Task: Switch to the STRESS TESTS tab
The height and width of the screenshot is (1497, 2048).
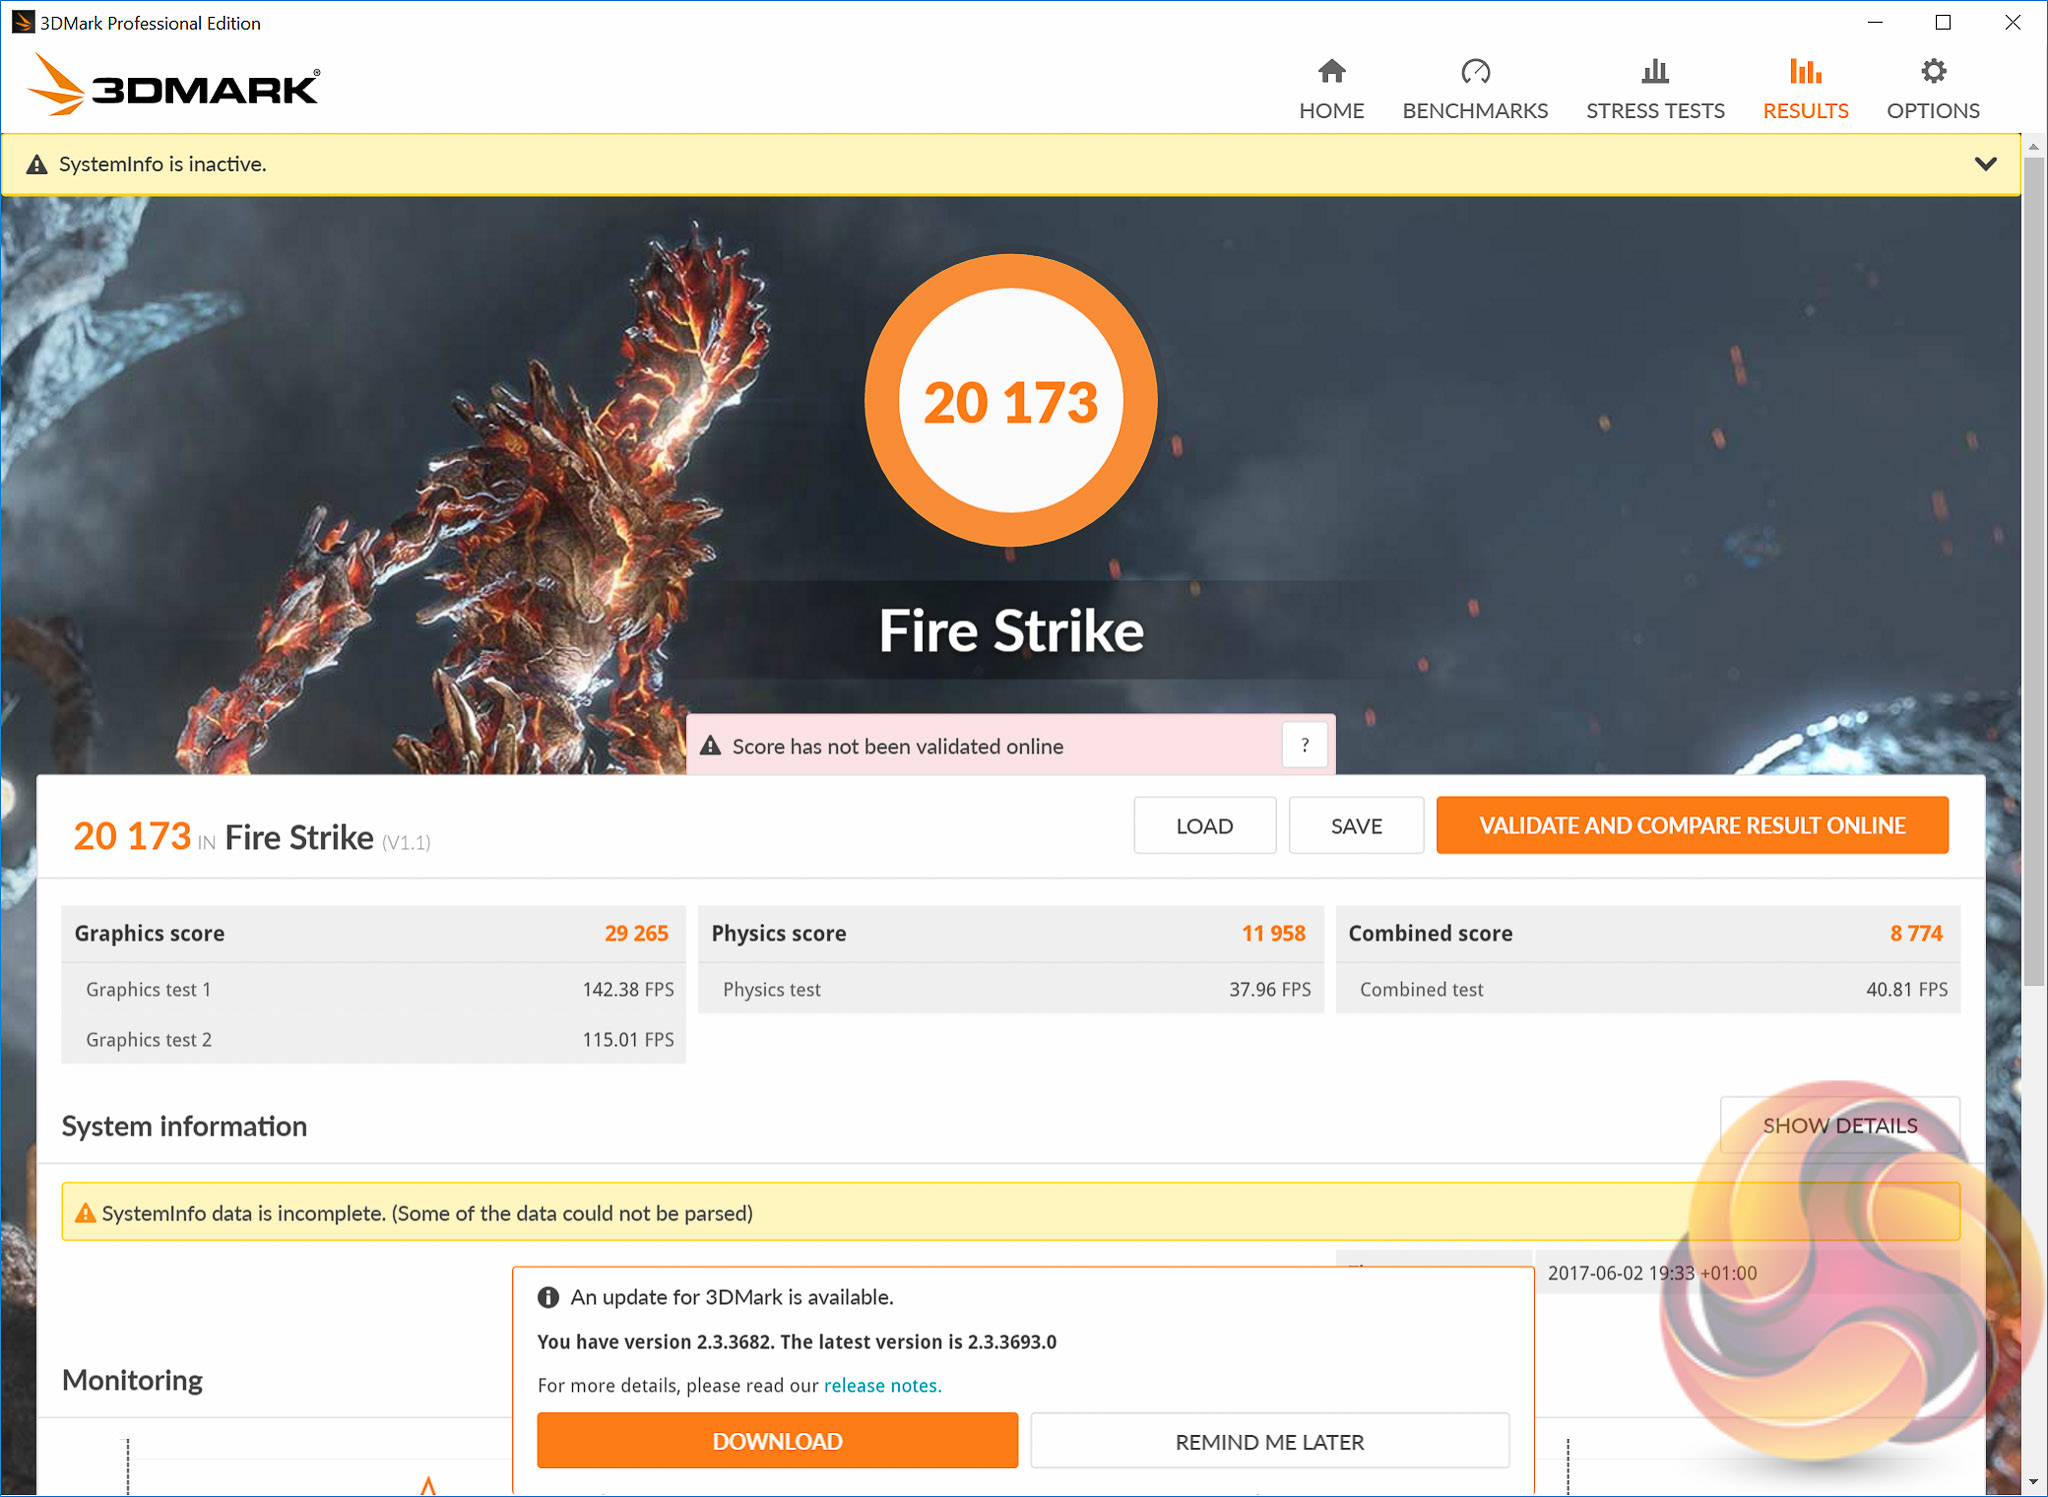Action: click(1655, 111)
